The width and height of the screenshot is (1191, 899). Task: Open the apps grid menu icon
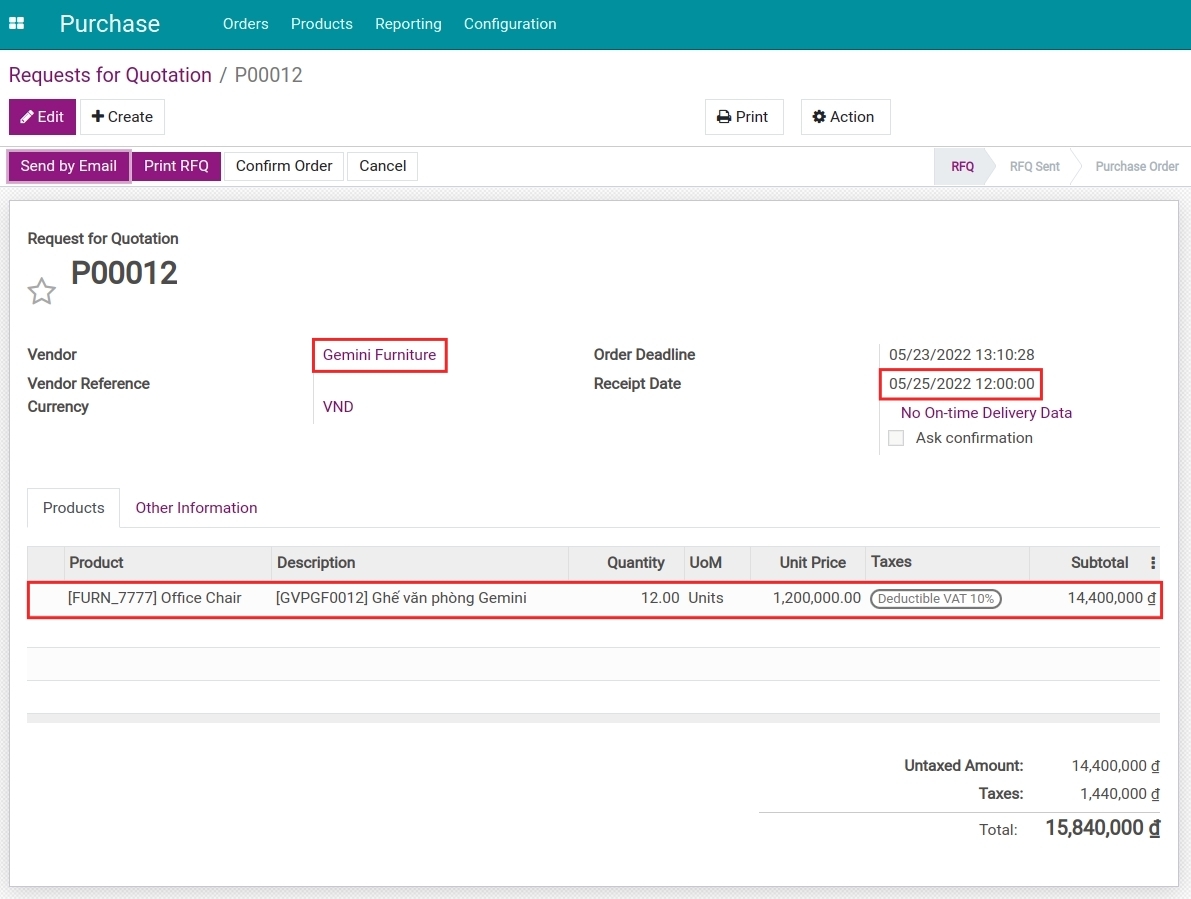[x=16, y=23]
